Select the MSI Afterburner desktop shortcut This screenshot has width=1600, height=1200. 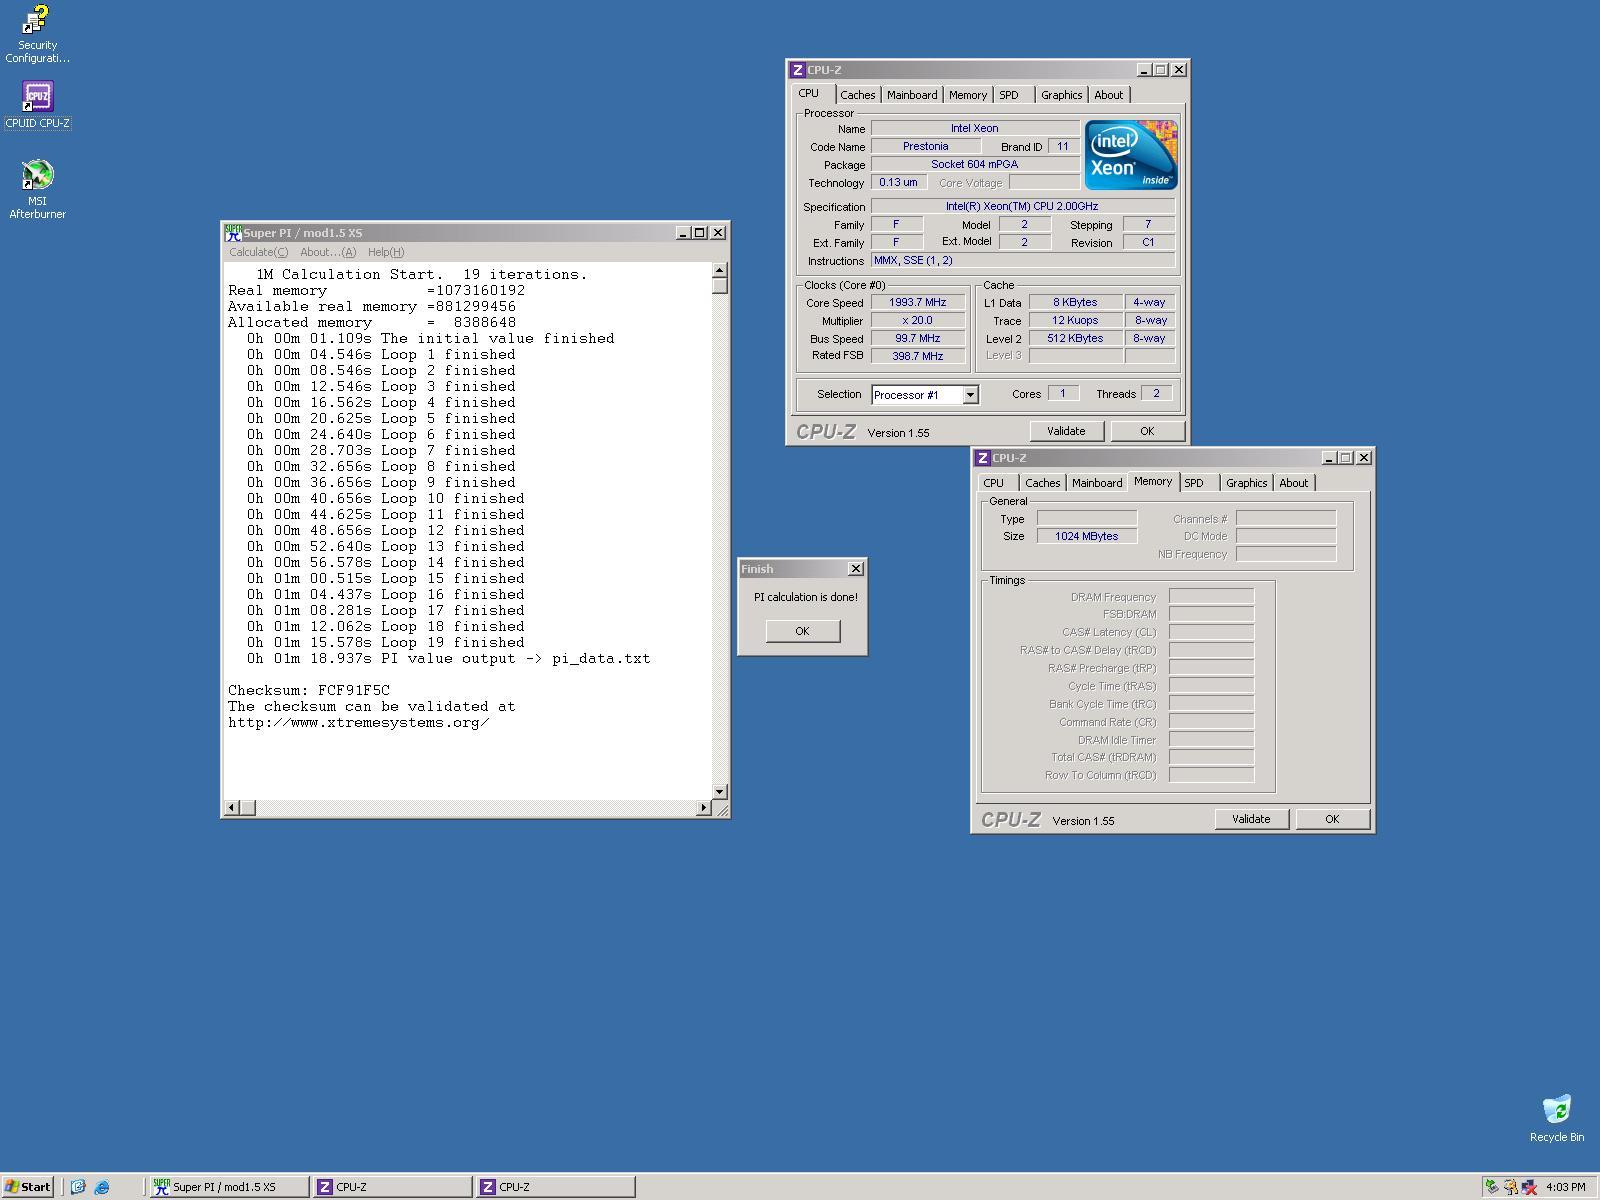point(37,190)
